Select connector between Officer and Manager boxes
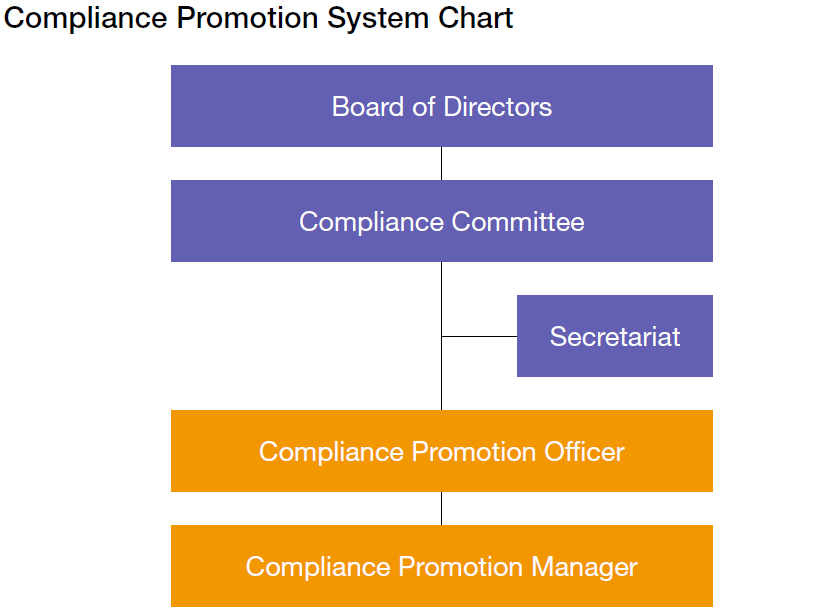 point(441,508)
